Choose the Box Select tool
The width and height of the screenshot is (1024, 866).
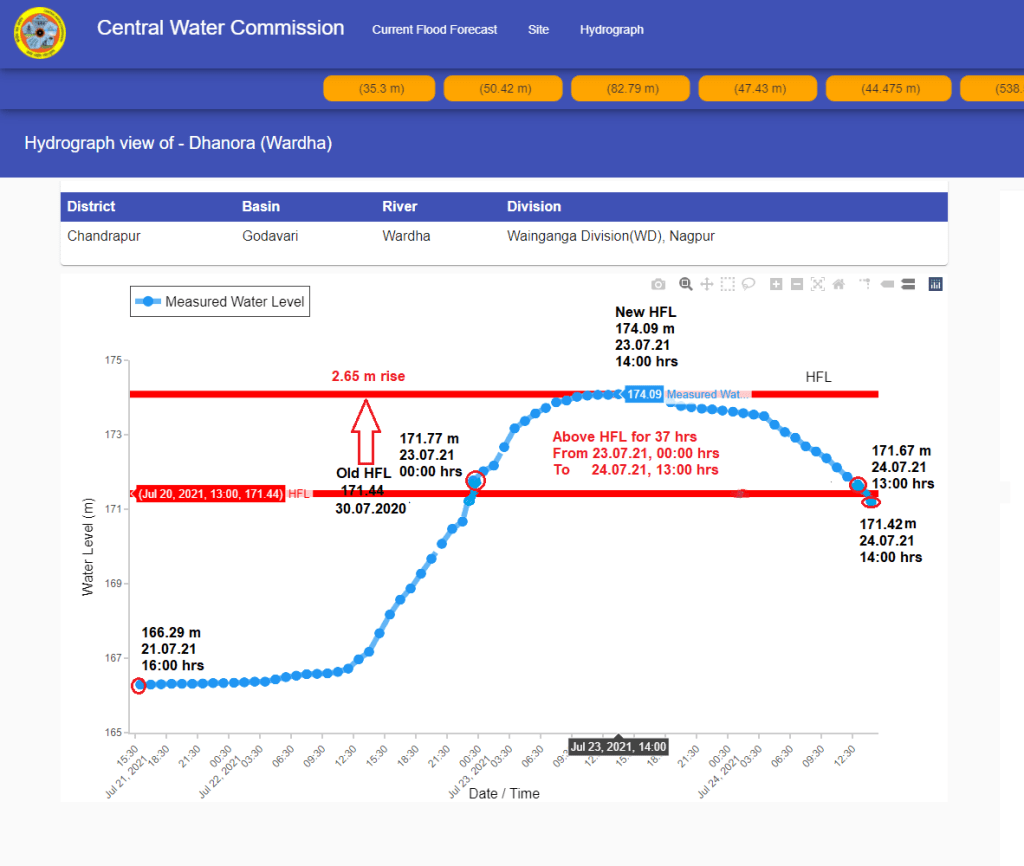(728, 284)
